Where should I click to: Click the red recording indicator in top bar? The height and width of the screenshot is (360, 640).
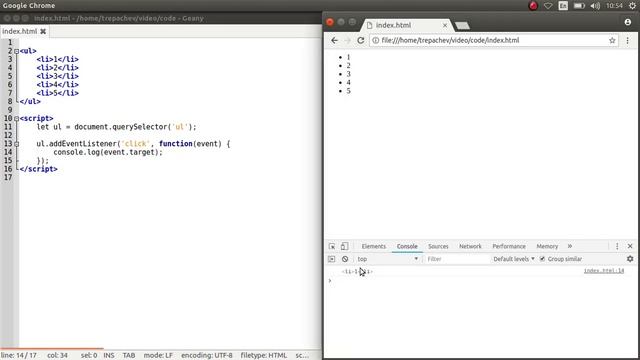(x=533, y=6)
